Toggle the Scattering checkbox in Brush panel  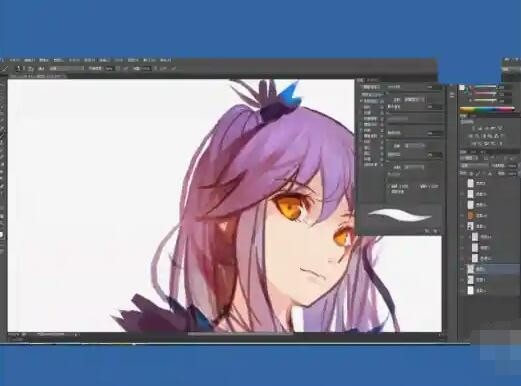362,107
